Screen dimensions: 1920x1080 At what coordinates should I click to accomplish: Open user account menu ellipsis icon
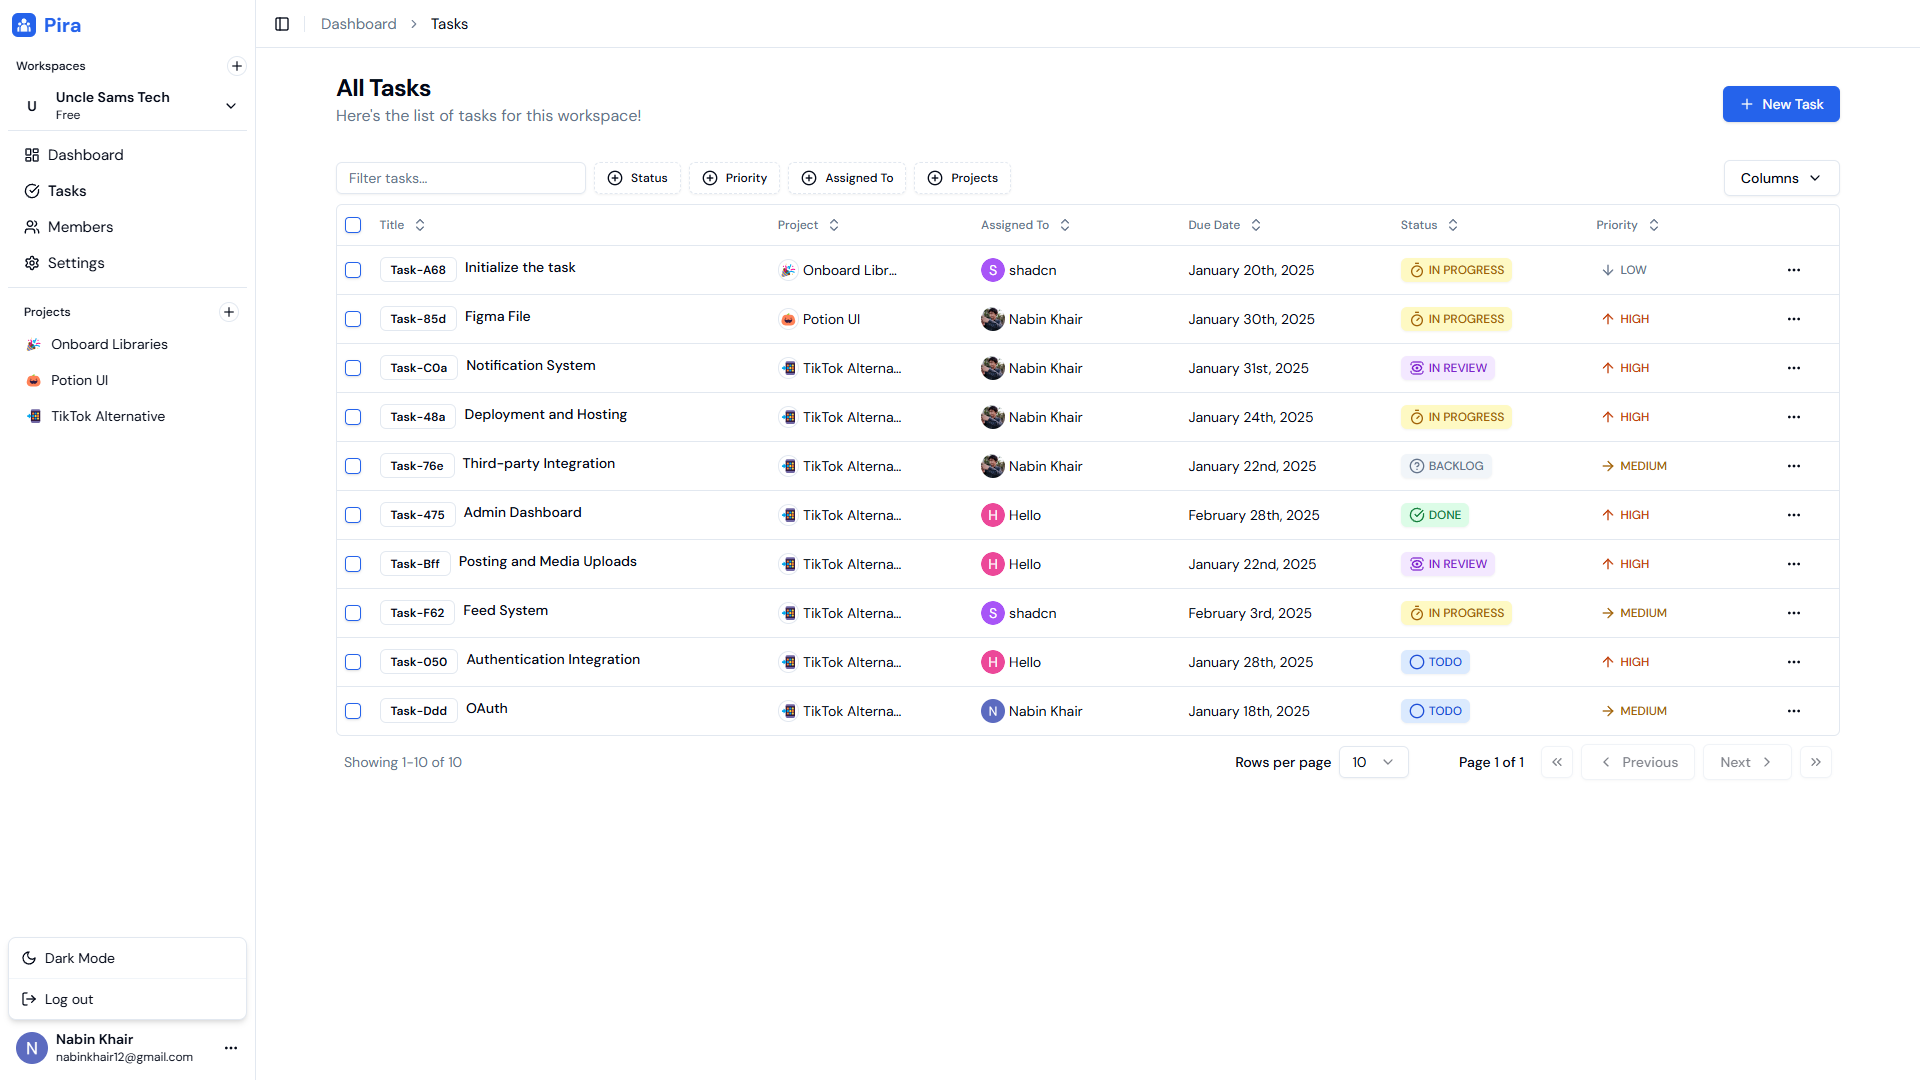point(231,1048)
